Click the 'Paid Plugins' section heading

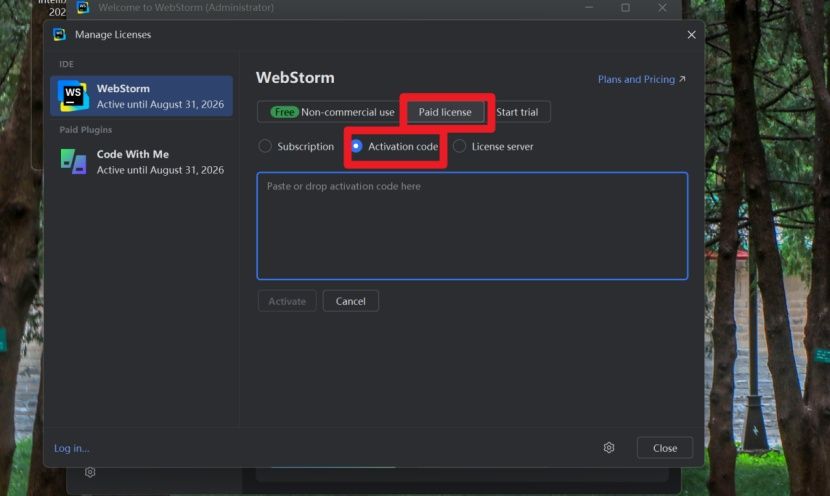point(86,130)
